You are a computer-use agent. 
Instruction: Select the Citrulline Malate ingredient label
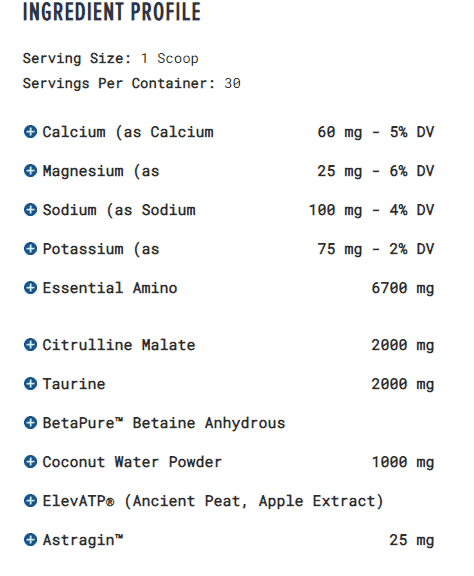(119, 345)
